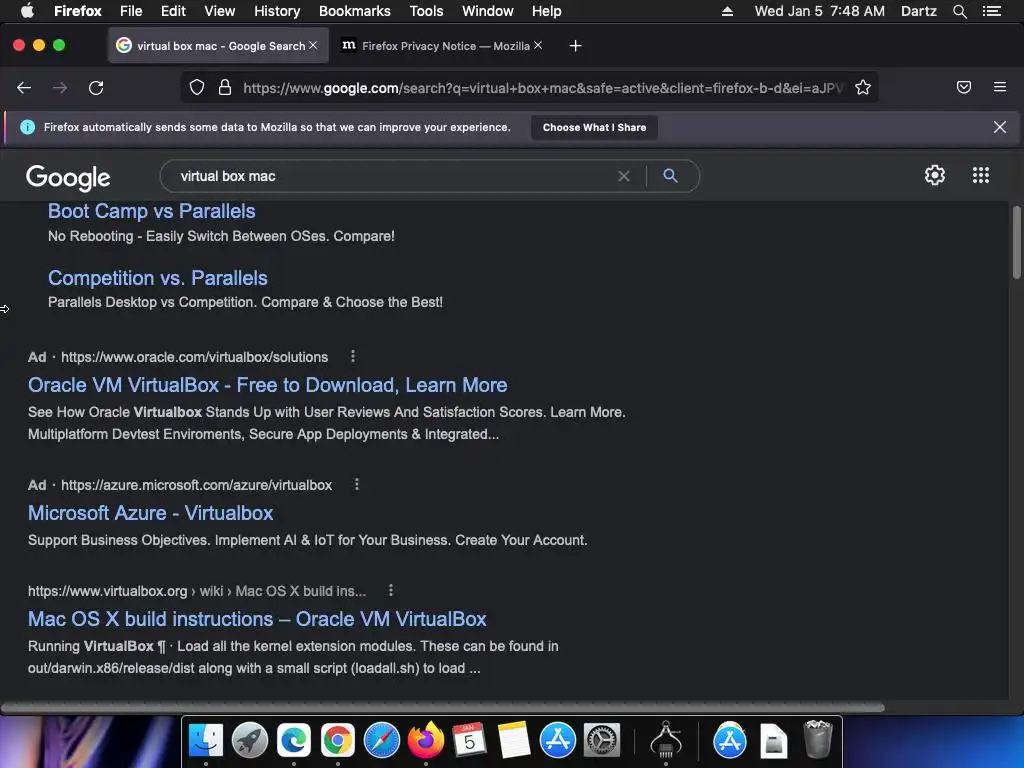This screenshot has width=1024, height=768.
Task: Open Calendar from the dock
Action: click(x=470, y=741)
